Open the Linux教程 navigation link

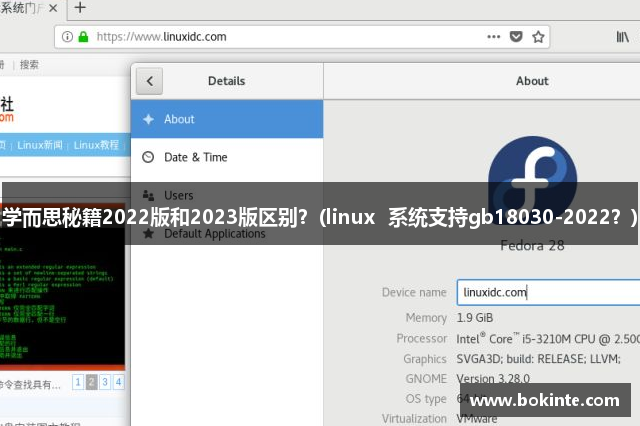(96, 145)
